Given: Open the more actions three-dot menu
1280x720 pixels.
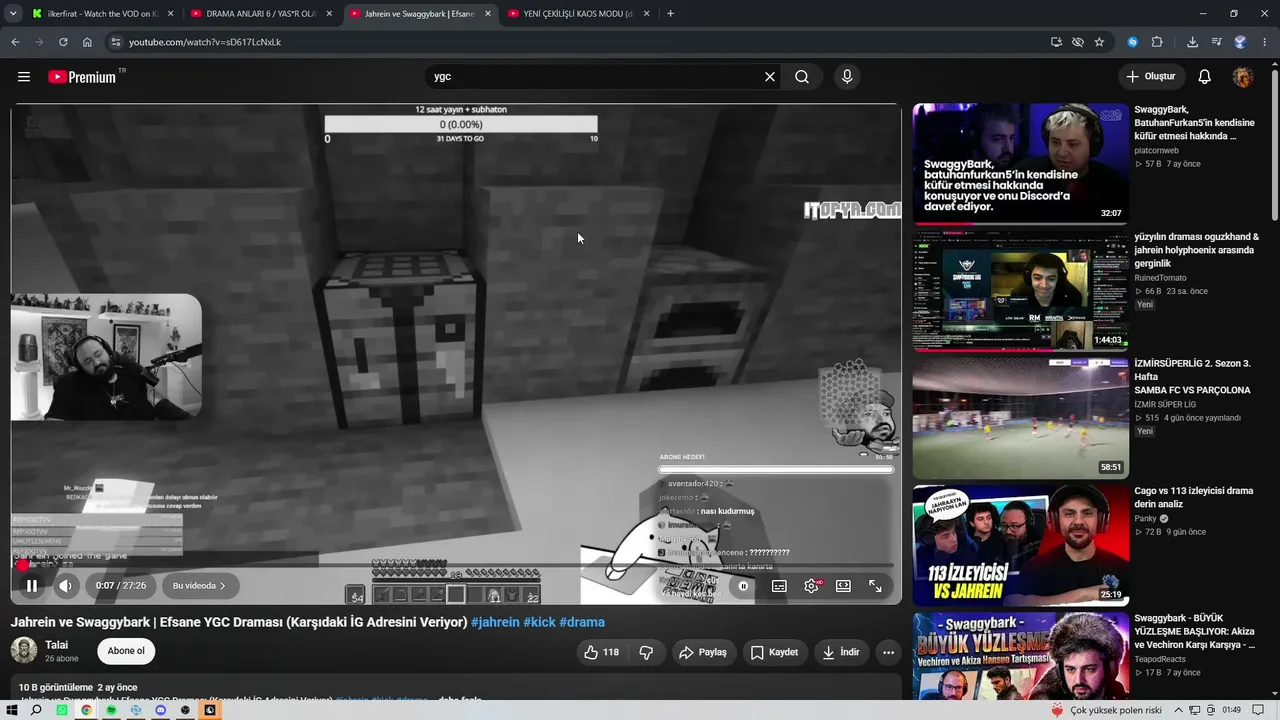Looking at the screenshot, I should [888, 652].
